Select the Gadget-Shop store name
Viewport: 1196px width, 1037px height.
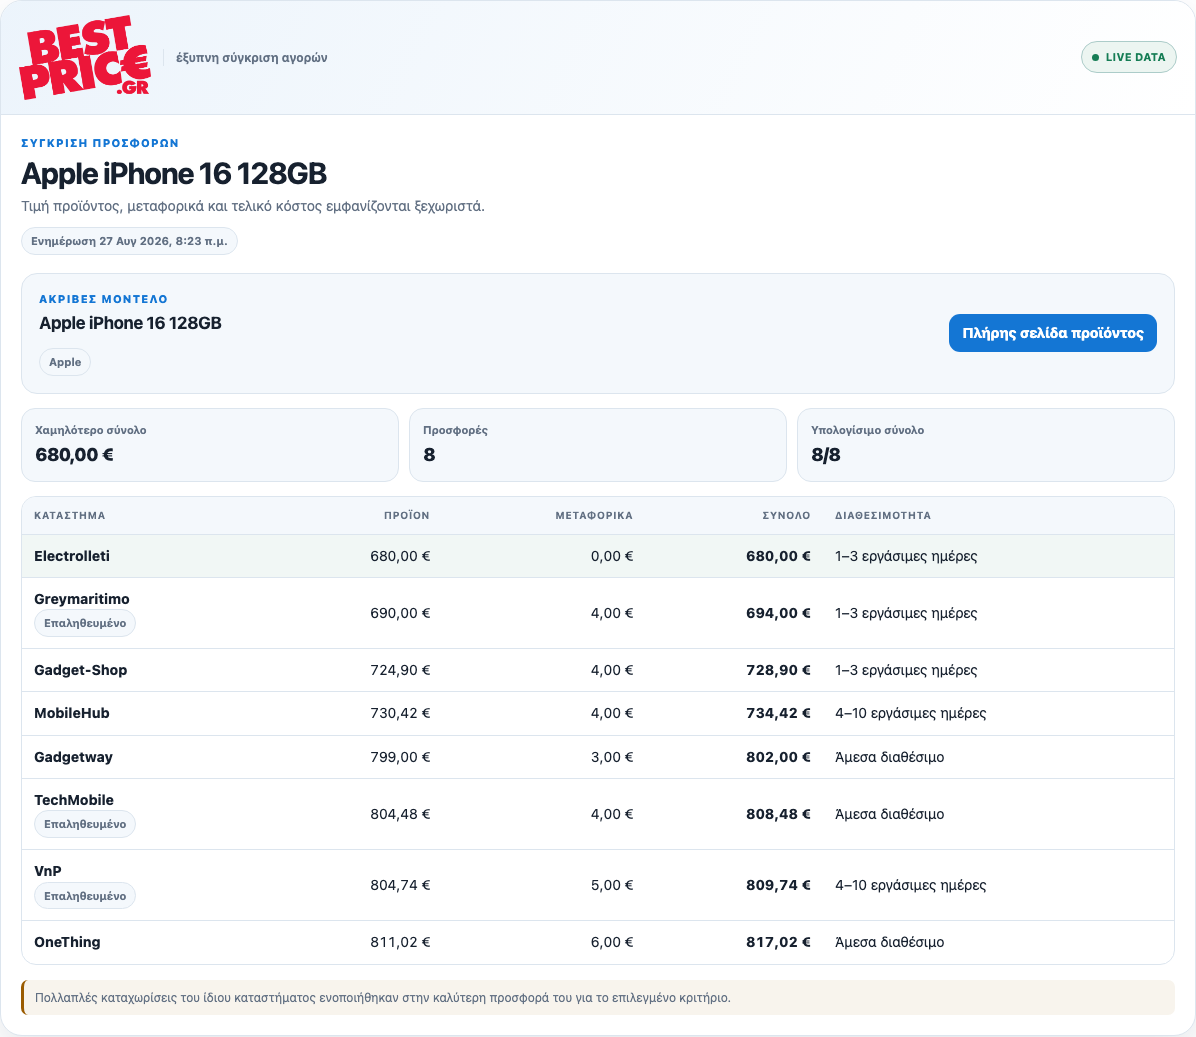coord(80,670)
